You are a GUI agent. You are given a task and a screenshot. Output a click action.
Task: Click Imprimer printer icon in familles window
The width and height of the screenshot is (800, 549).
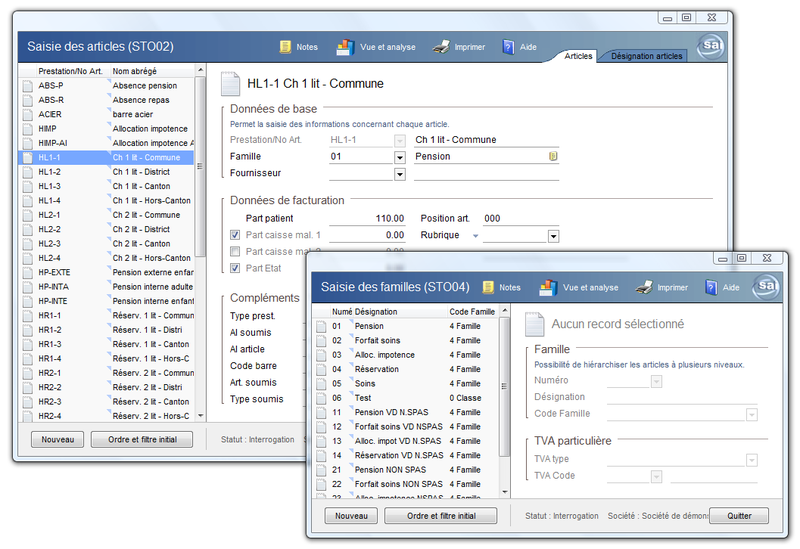(645, 287)
